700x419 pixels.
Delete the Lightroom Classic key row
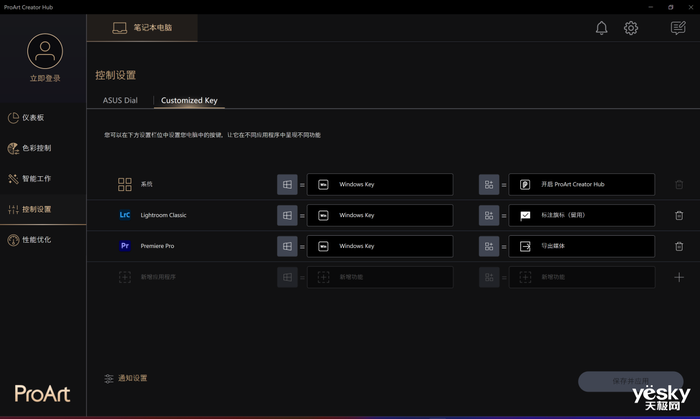679,215
